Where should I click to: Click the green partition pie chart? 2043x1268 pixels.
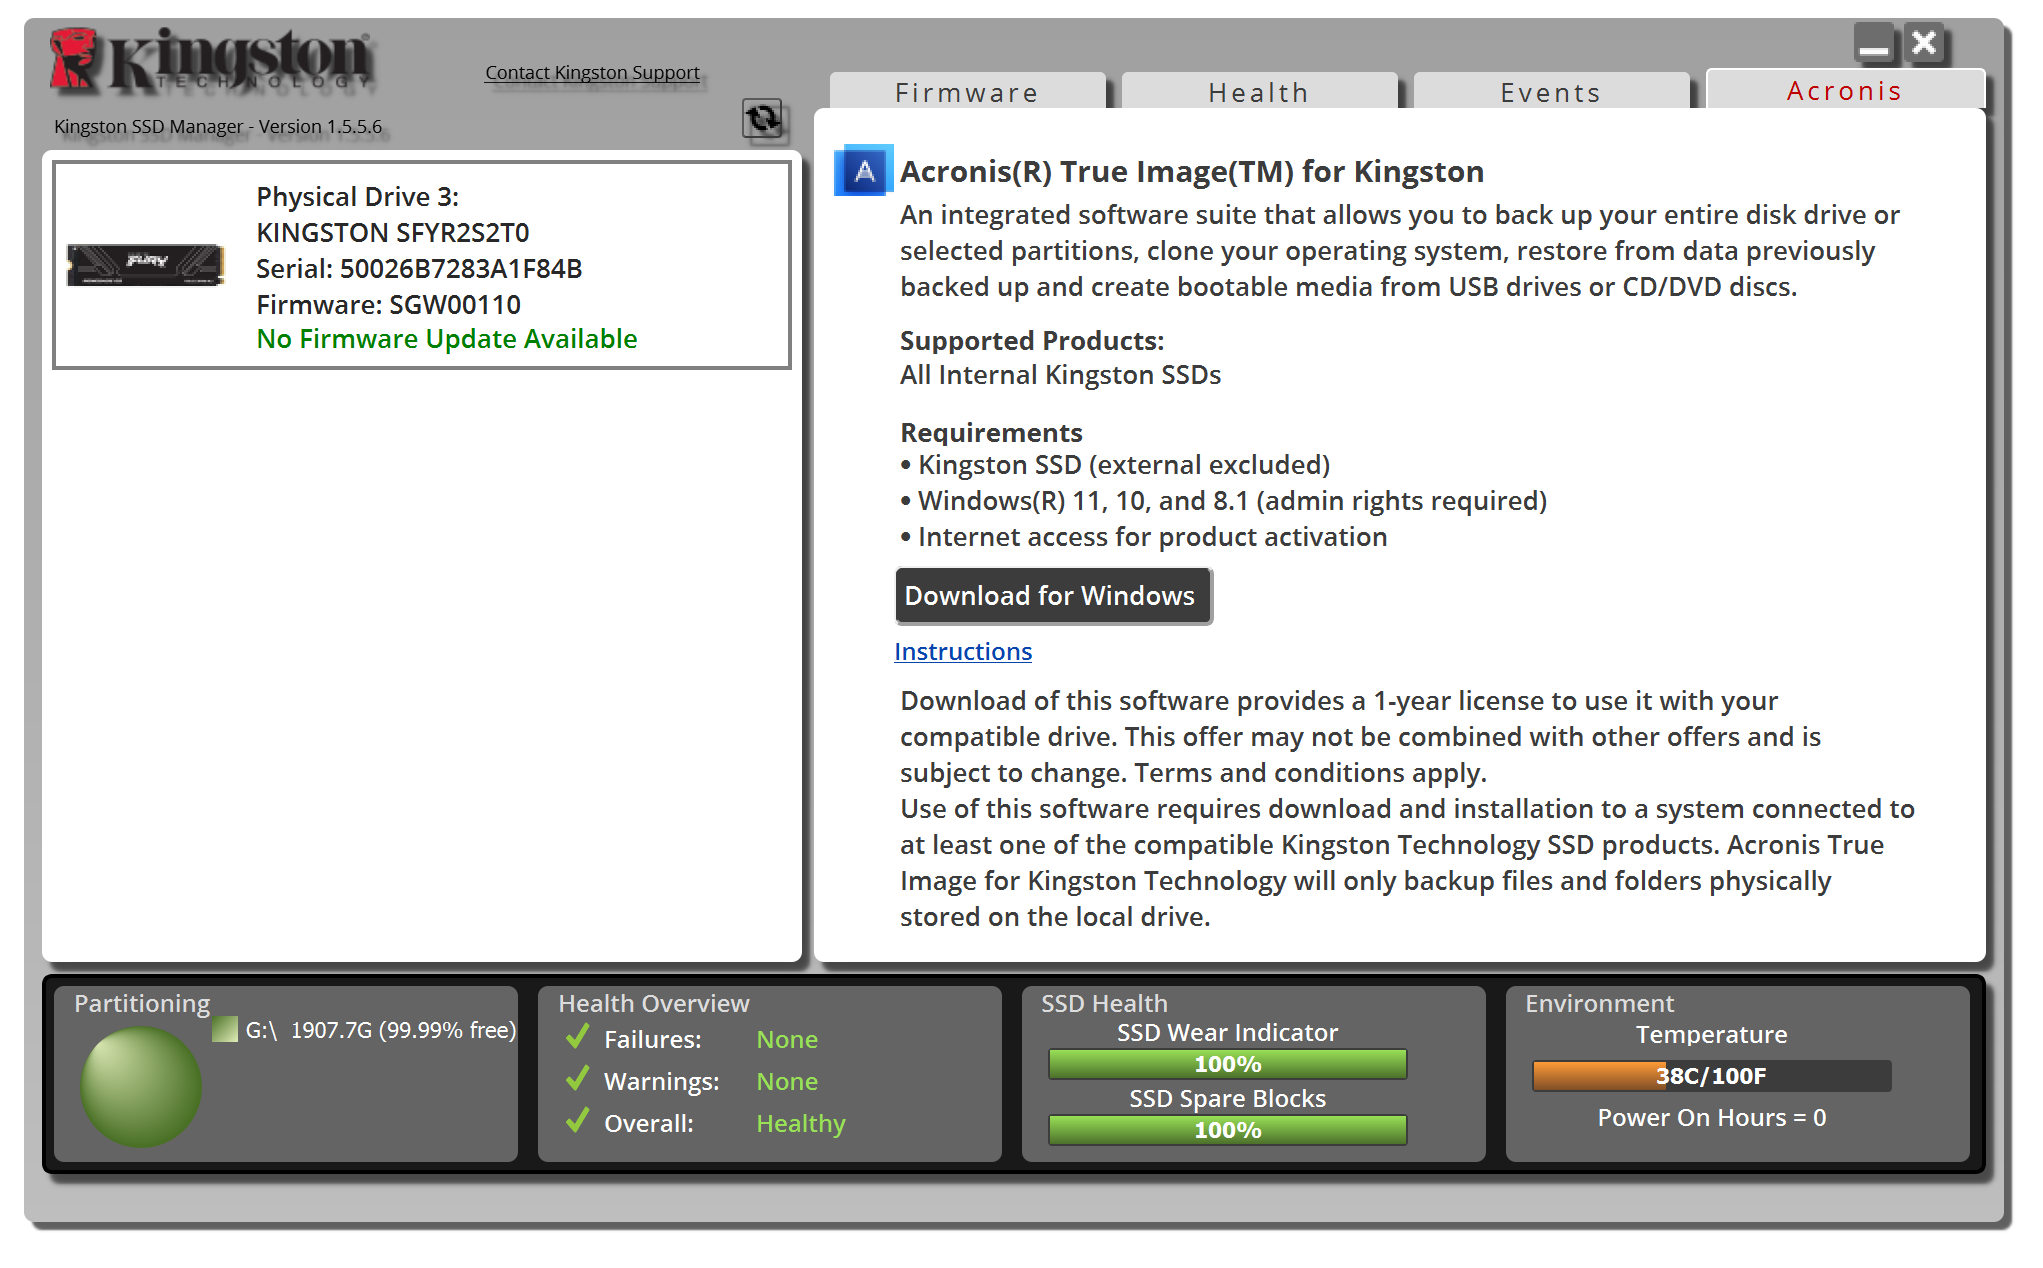click(x=141, y=1086)
